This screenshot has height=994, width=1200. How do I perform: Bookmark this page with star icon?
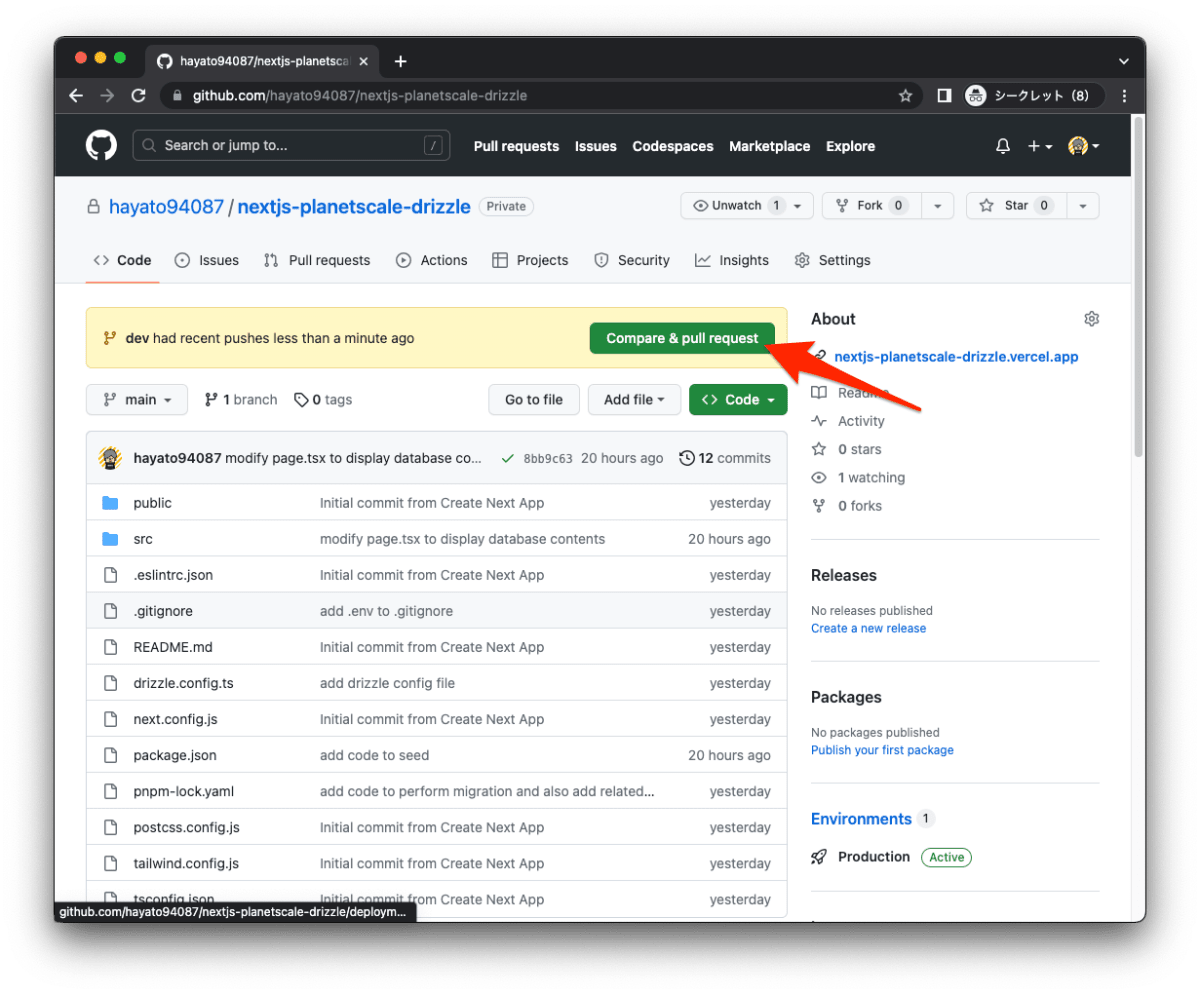coord(905,96)
